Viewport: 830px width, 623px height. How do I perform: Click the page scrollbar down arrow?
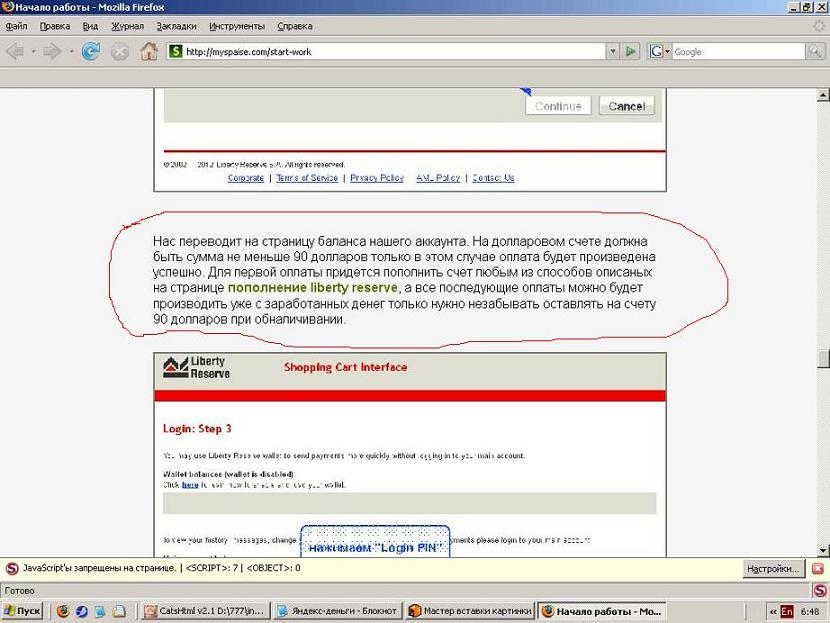click(823, 550)
